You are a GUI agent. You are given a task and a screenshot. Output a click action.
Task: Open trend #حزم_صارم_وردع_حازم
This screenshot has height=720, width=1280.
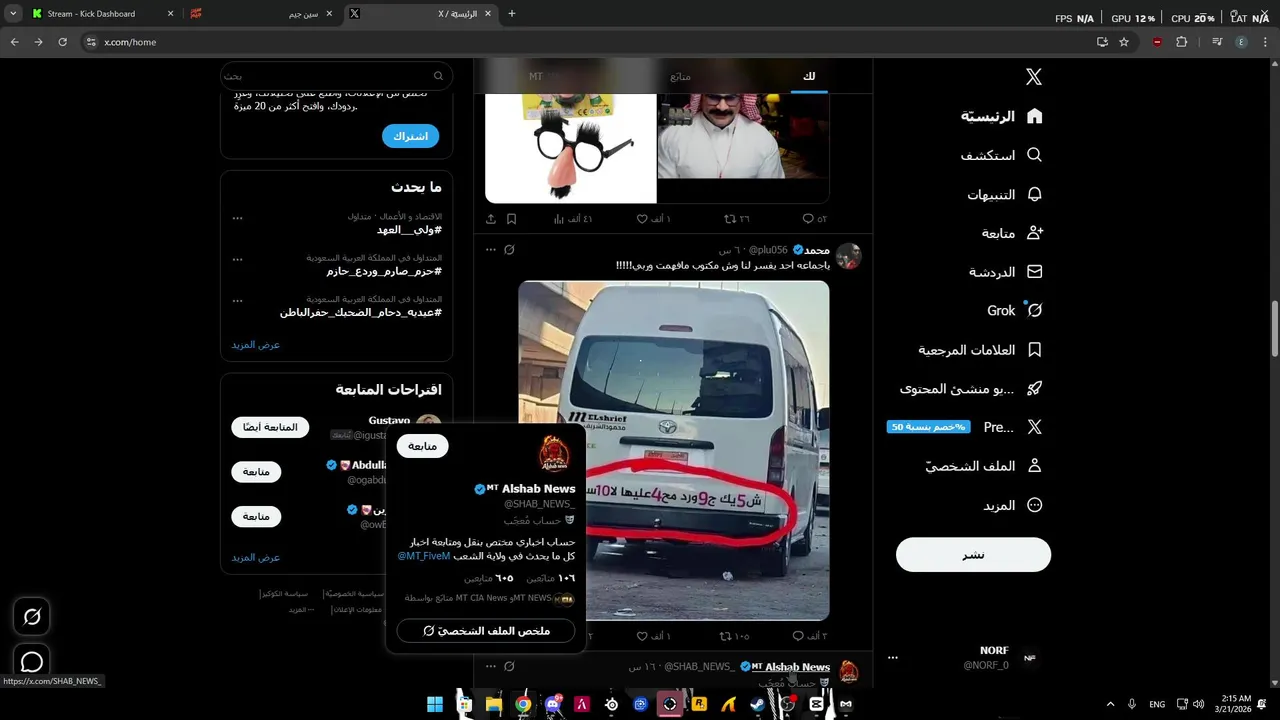384,271
